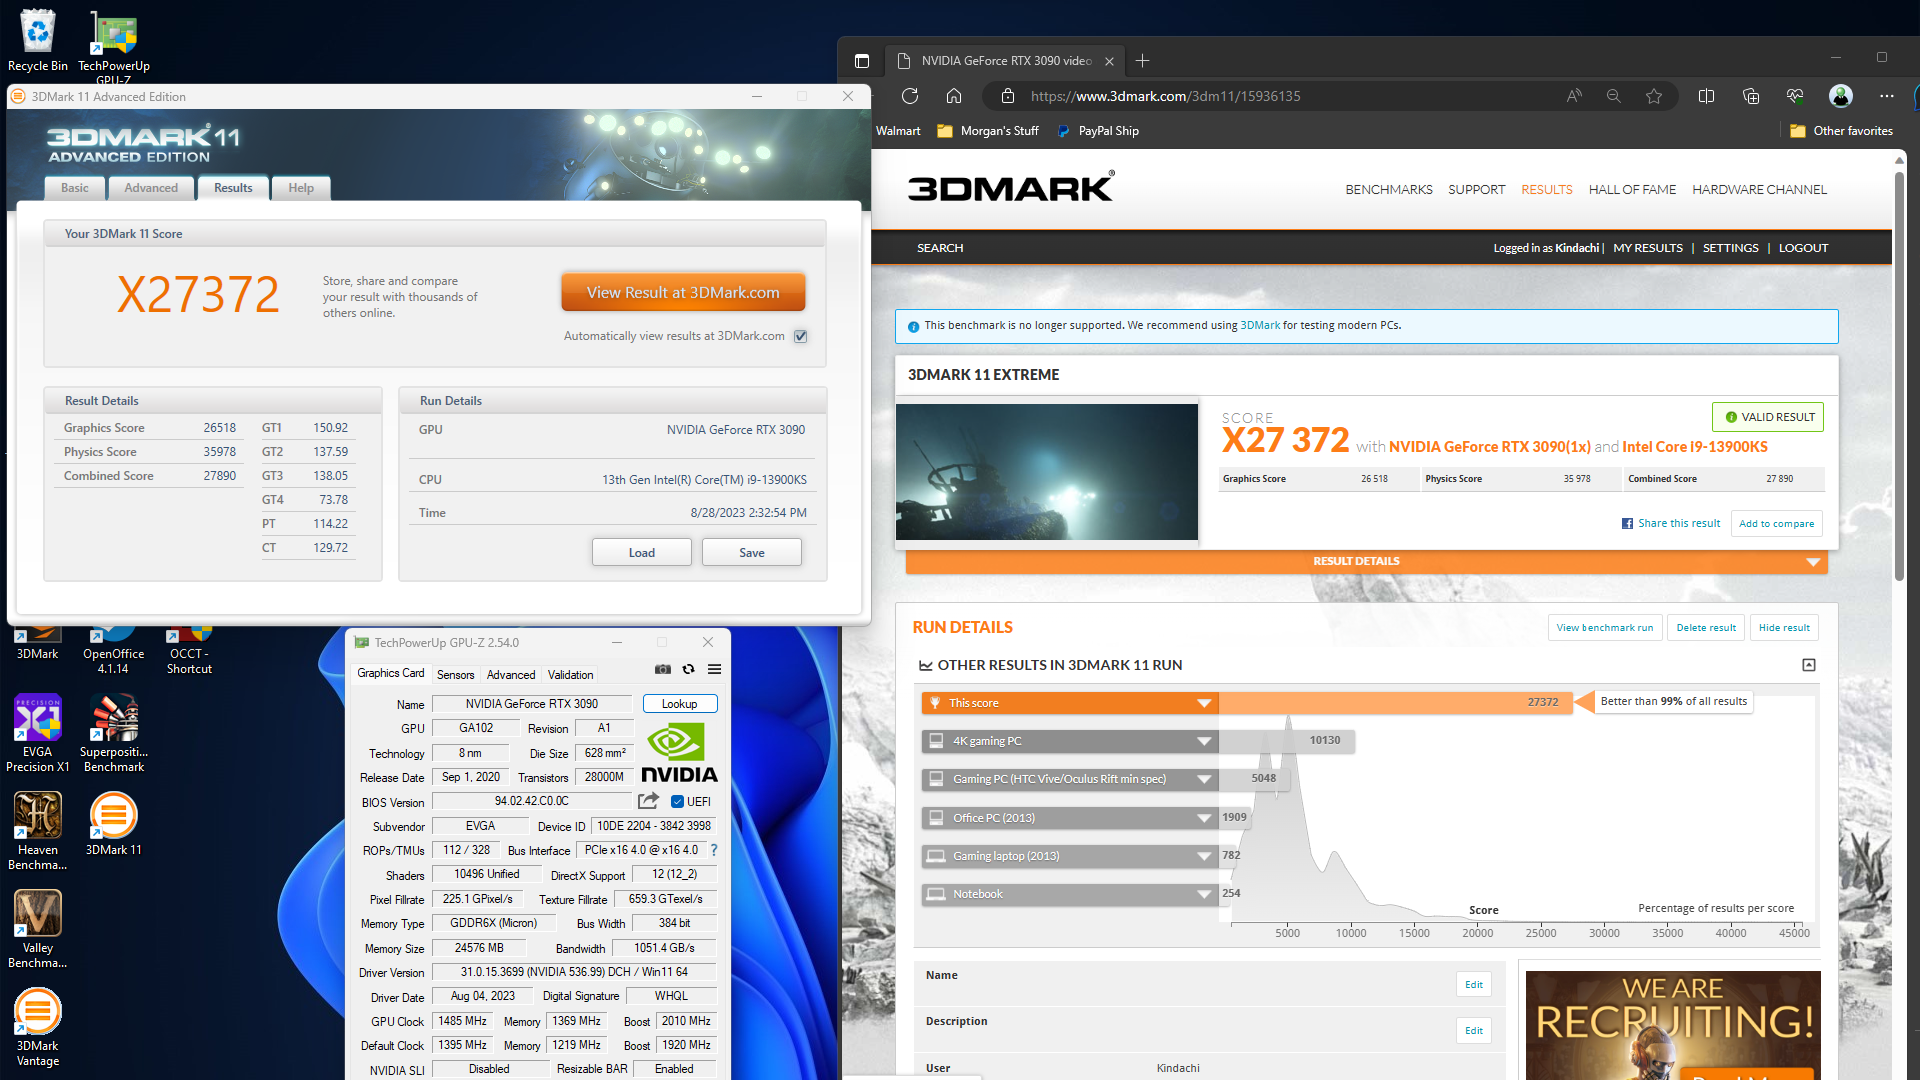This screenshot has height=1080, width=1920.
Task: Collapse Other Results in 3DMark 11 Run section
Action: 1808,665
